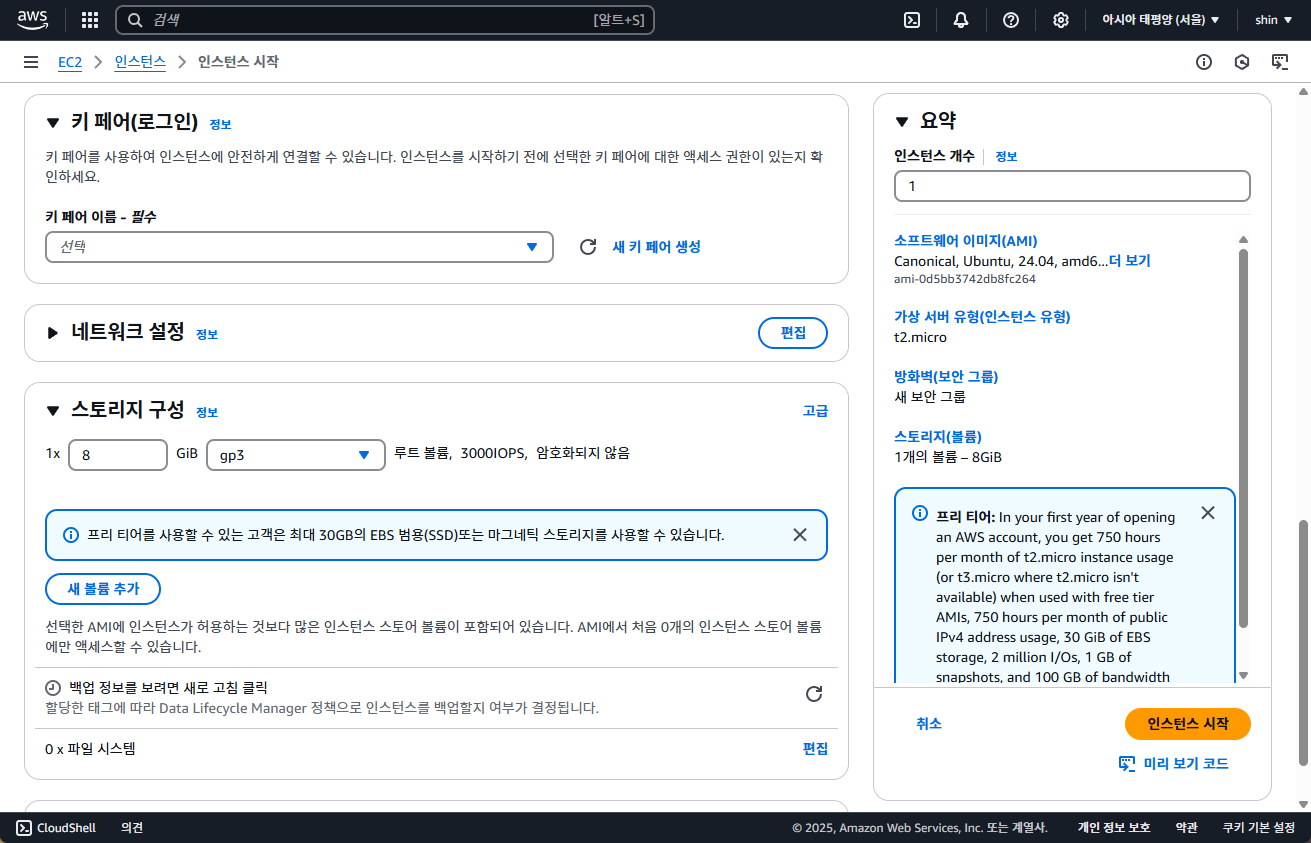Open the Asia Pacific (Seoul) region dropdown
Screen dimensions: 1311x843
[1160, 20]
